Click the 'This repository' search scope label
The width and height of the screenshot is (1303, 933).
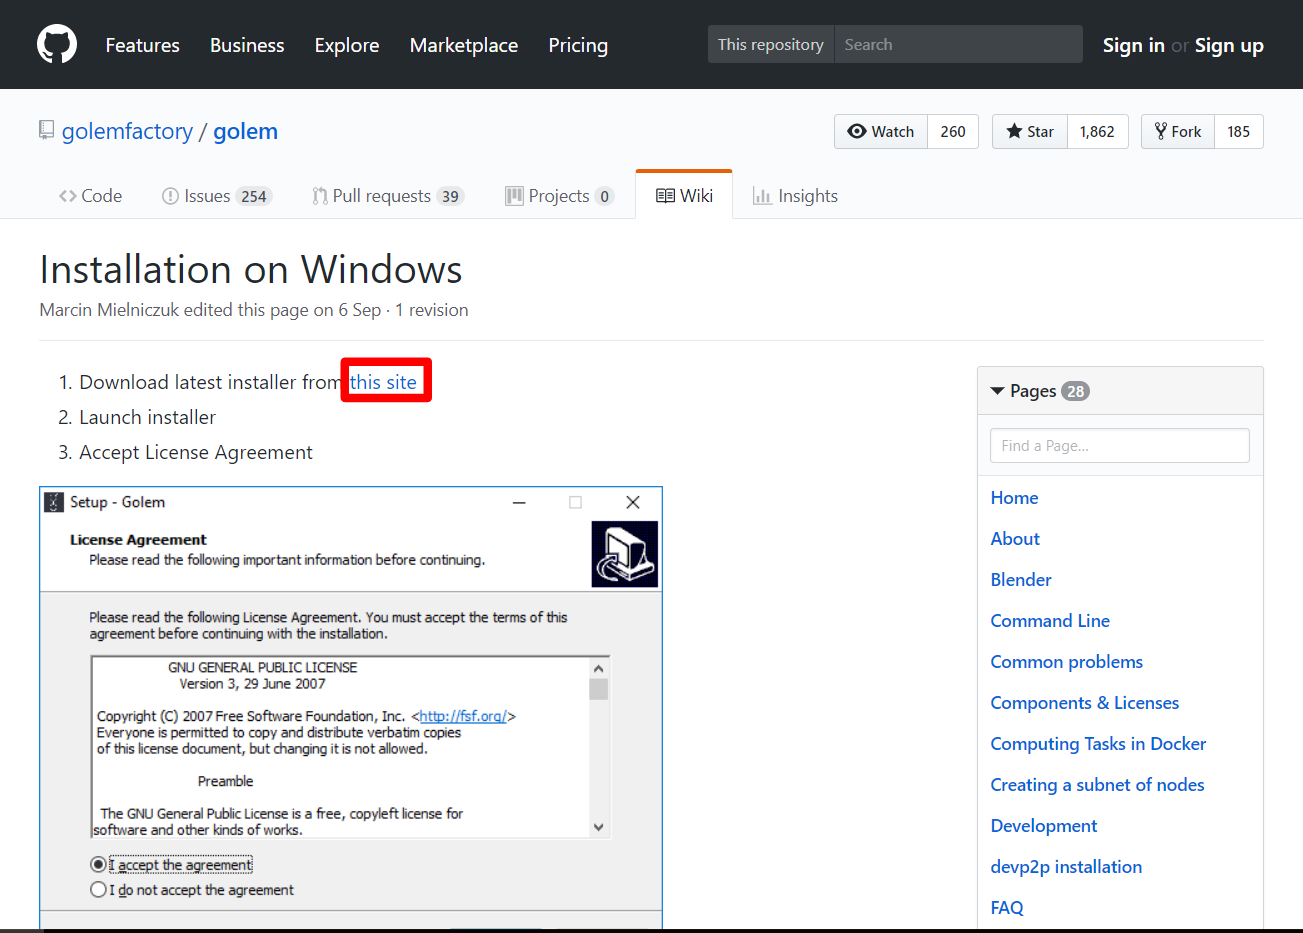[771, 44]
